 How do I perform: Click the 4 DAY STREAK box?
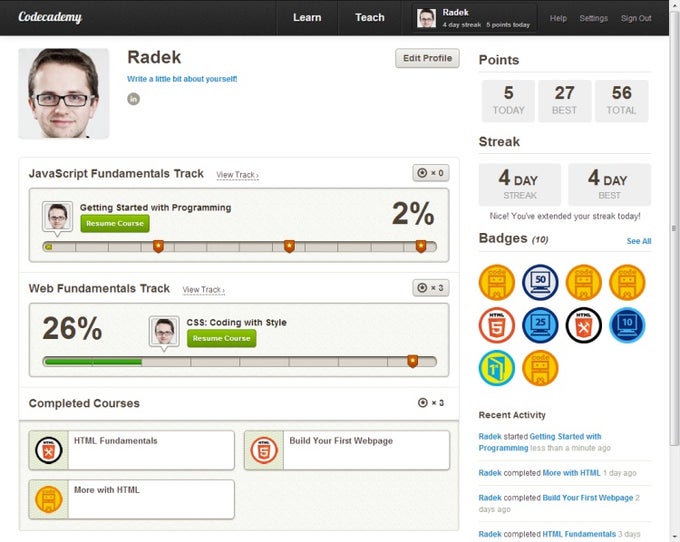pyautogui.click(x=520, y=184)
